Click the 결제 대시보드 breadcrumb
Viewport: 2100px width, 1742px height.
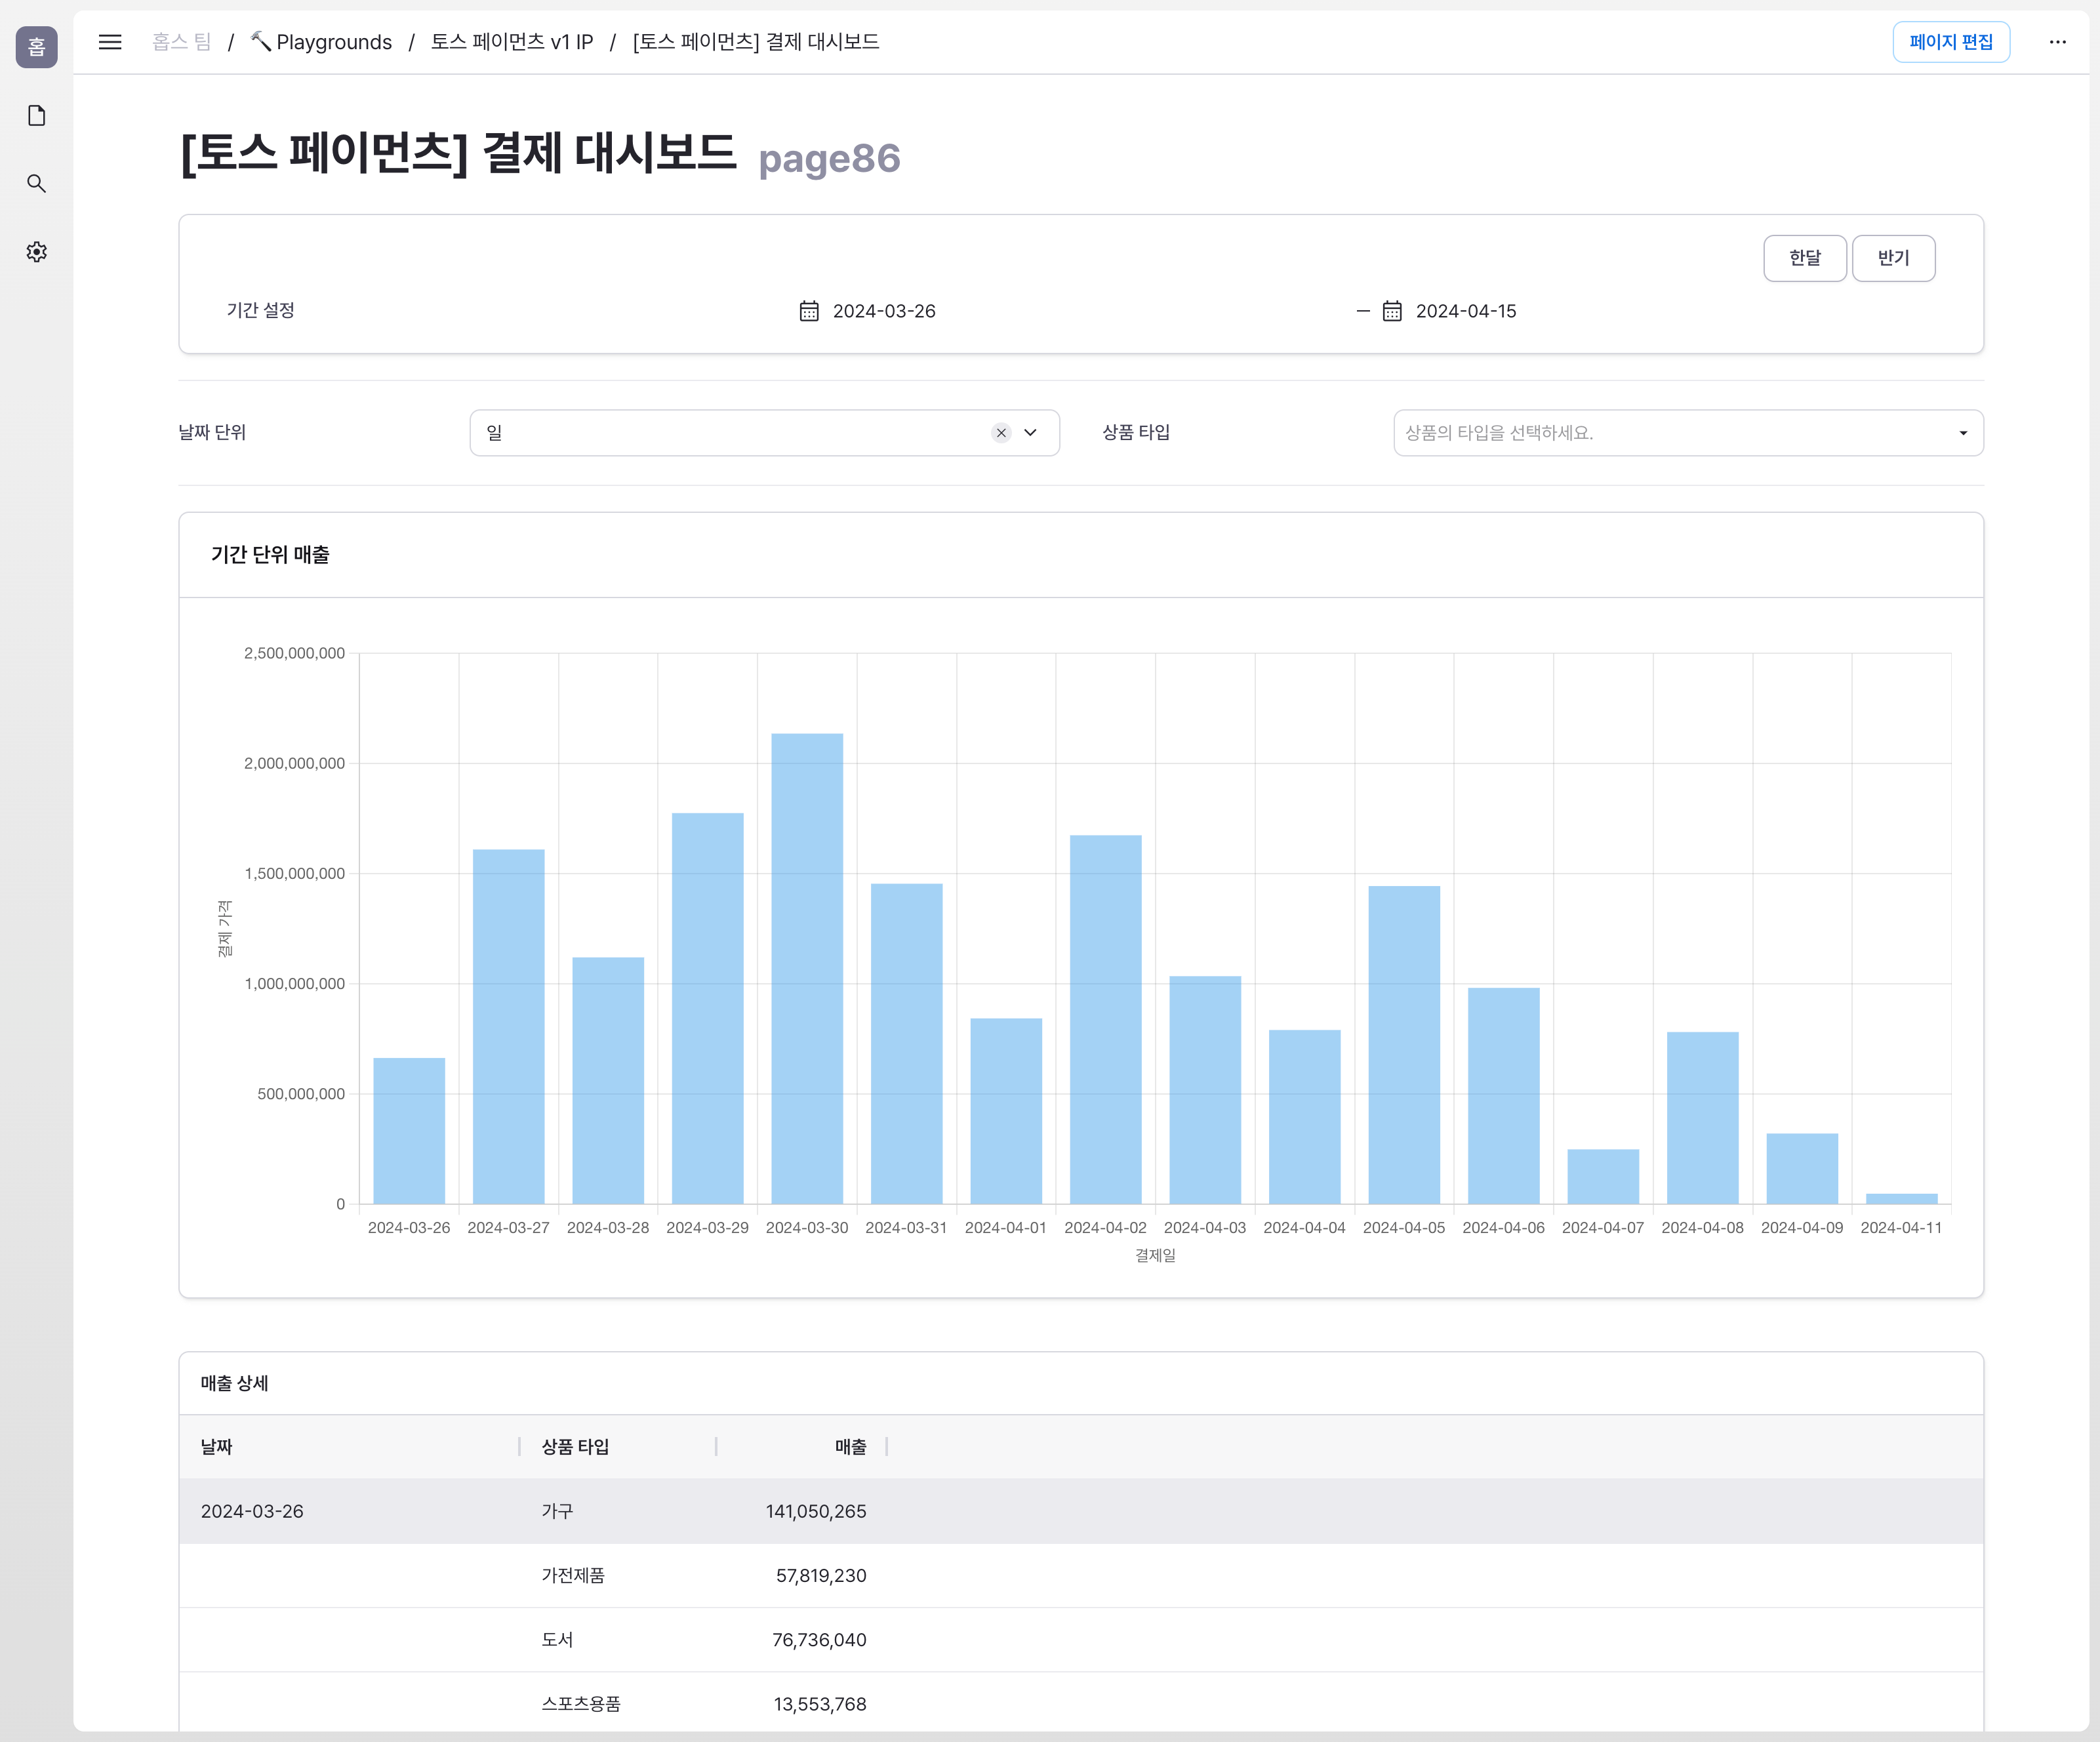coord(756,42)
